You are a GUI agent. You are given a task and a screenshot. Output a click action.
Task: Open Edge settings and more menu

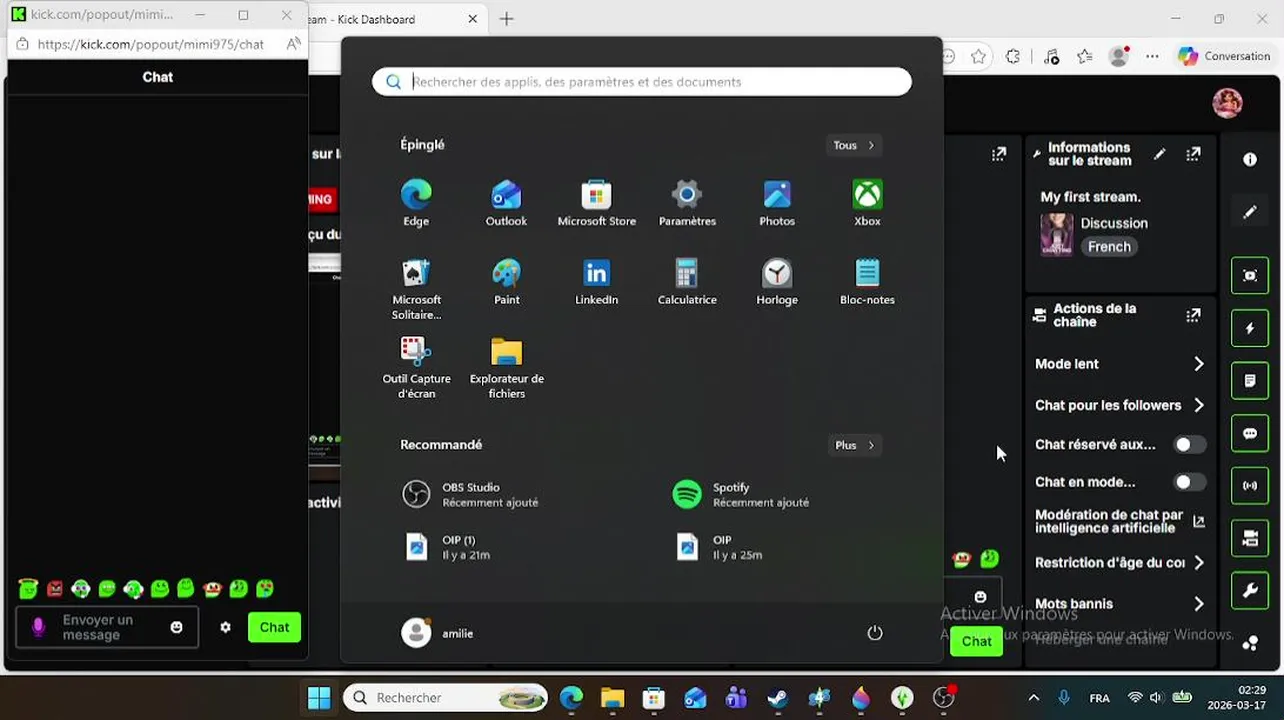click(x=1153, y=56)
